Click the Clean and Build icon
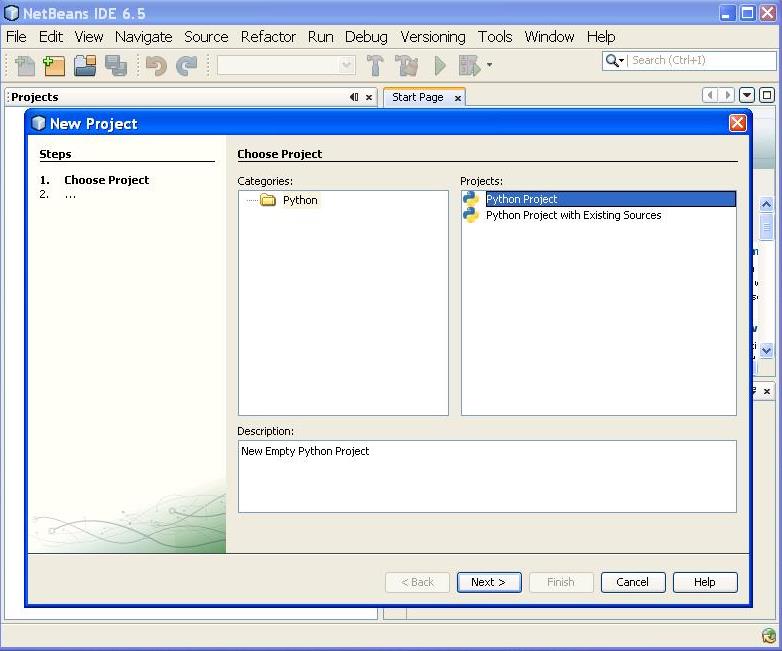 pyautogui.click(x=406, y=65)
